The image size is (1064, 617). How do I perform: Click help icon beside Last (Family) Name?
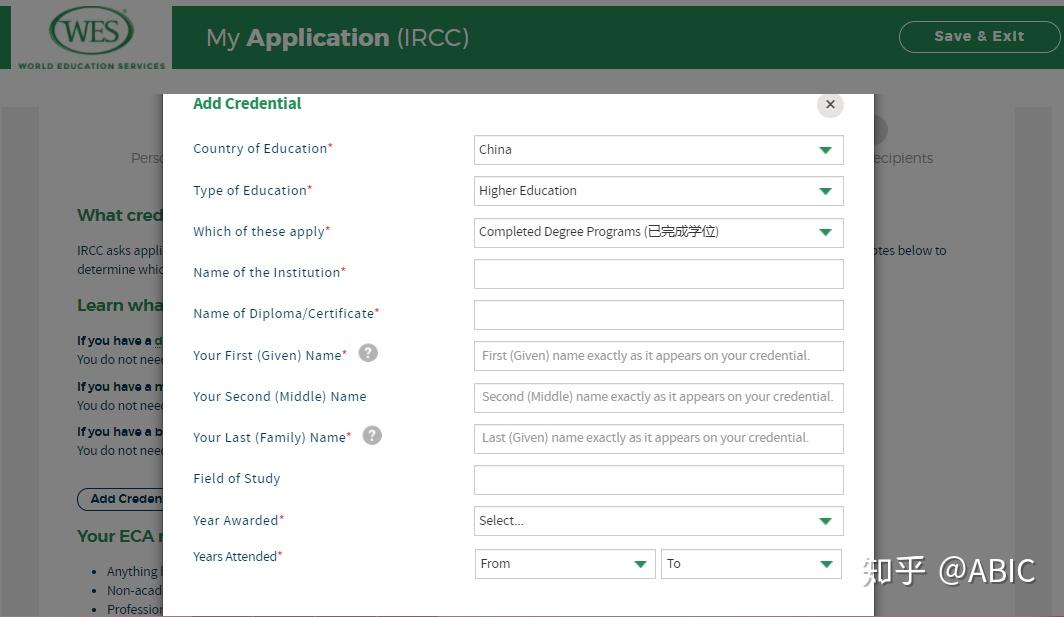point(372,435)
